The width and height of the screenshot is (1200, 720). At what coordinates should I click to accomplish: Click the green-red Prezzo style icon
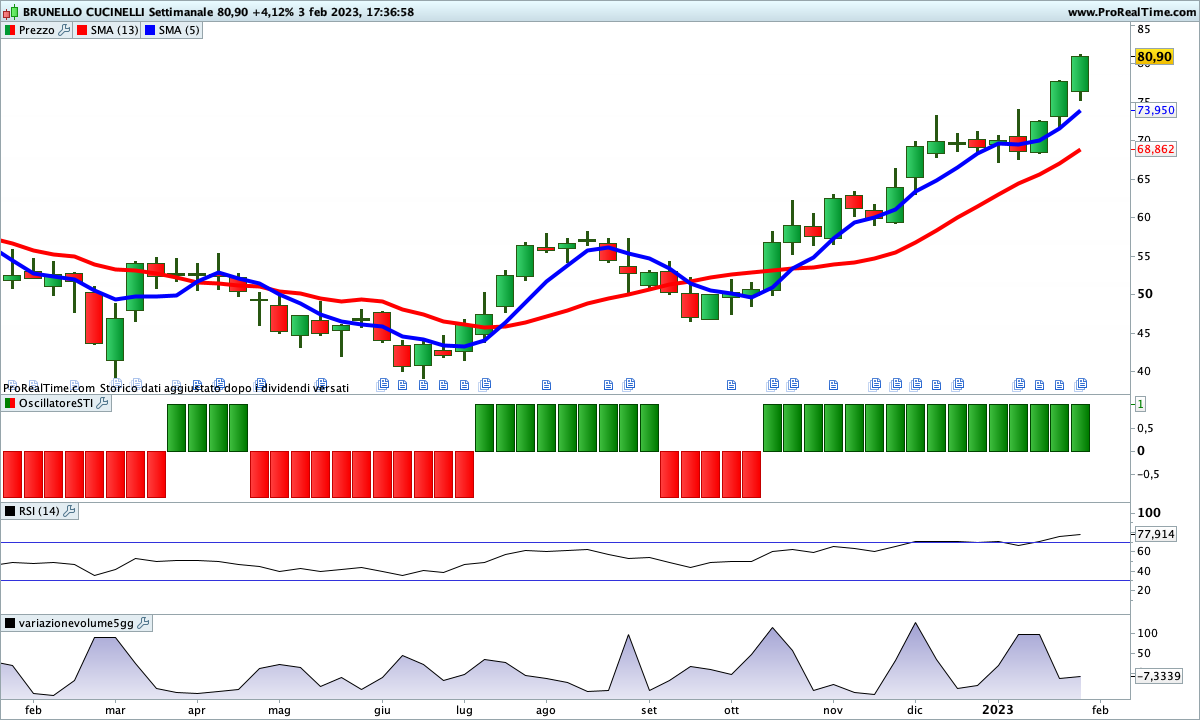10,30
